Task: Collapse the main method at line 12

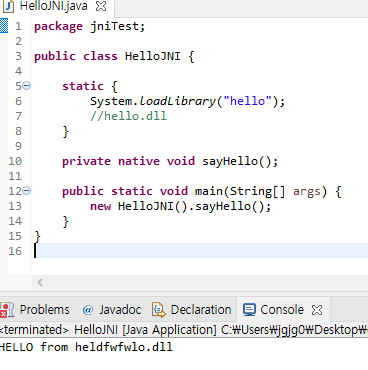Action: click(x=27, y=191)
